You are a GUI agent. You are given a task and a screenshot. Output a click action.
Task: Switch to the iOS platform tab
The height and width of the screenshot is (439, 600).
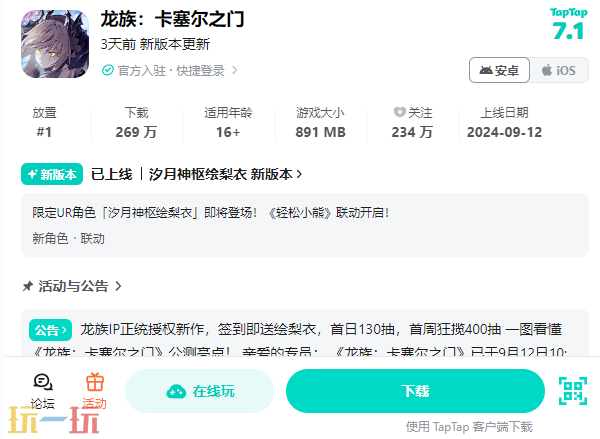coord(559,70)
